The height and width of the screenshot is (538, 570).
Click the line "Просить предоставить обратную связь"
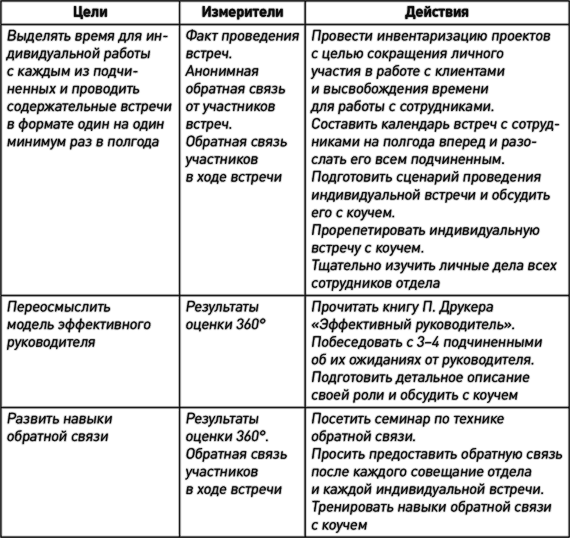[437, 454]
